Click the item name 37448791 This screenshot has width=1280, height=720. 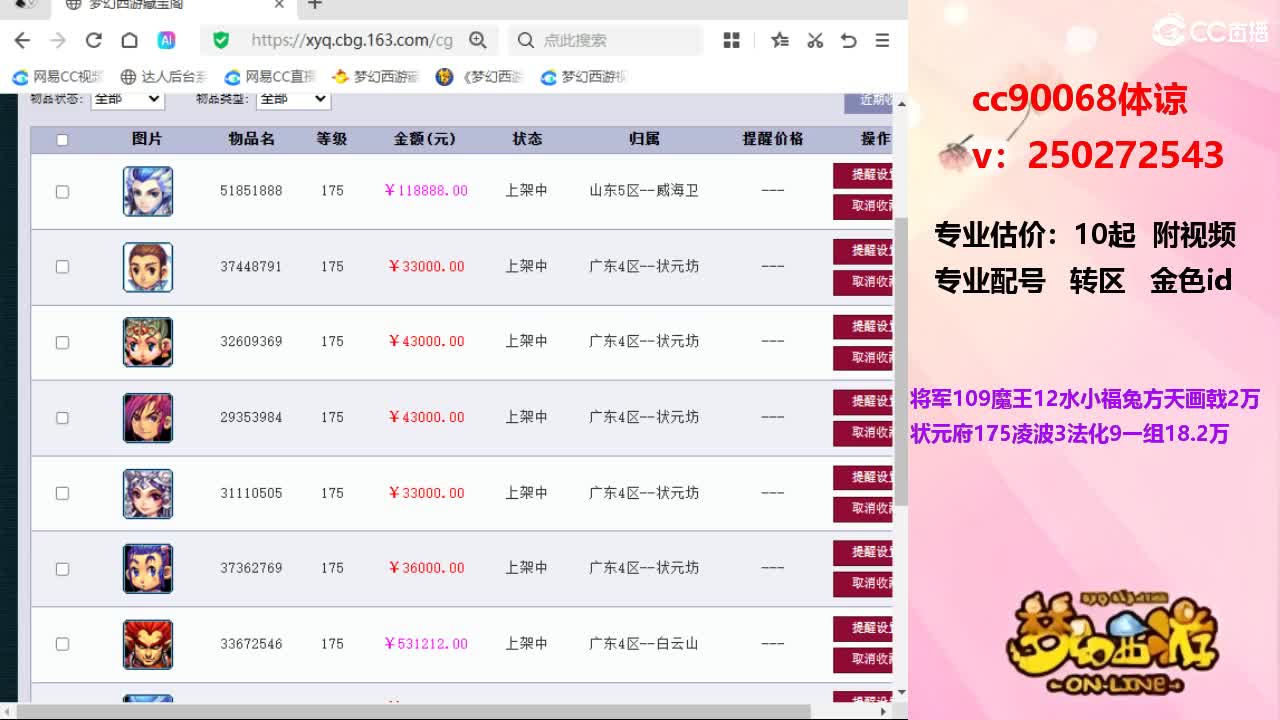(251, 267)
